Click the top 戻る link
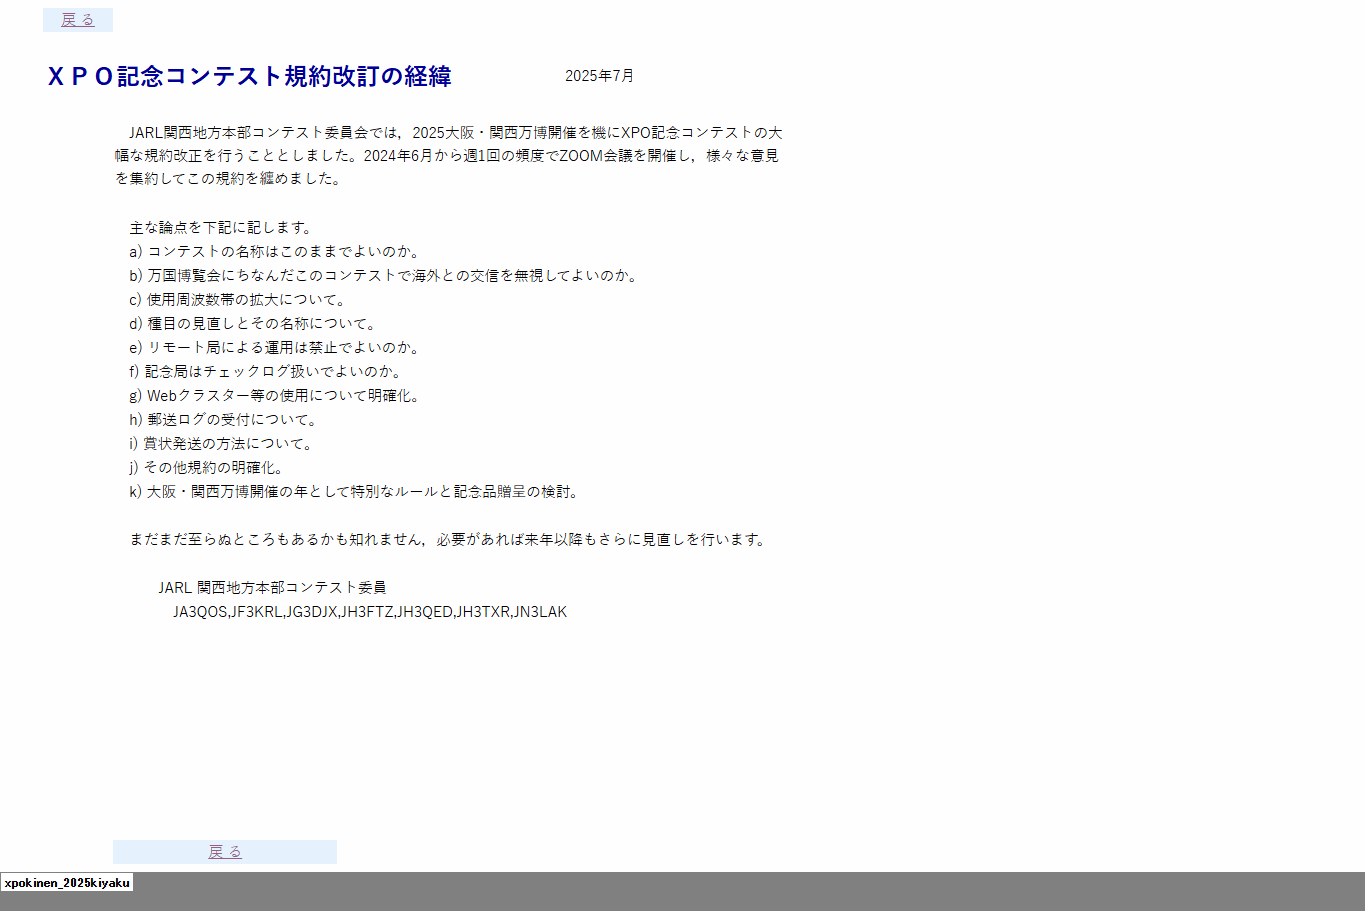Viewport: 1365px width, 911px height. [x=78, y=20]
